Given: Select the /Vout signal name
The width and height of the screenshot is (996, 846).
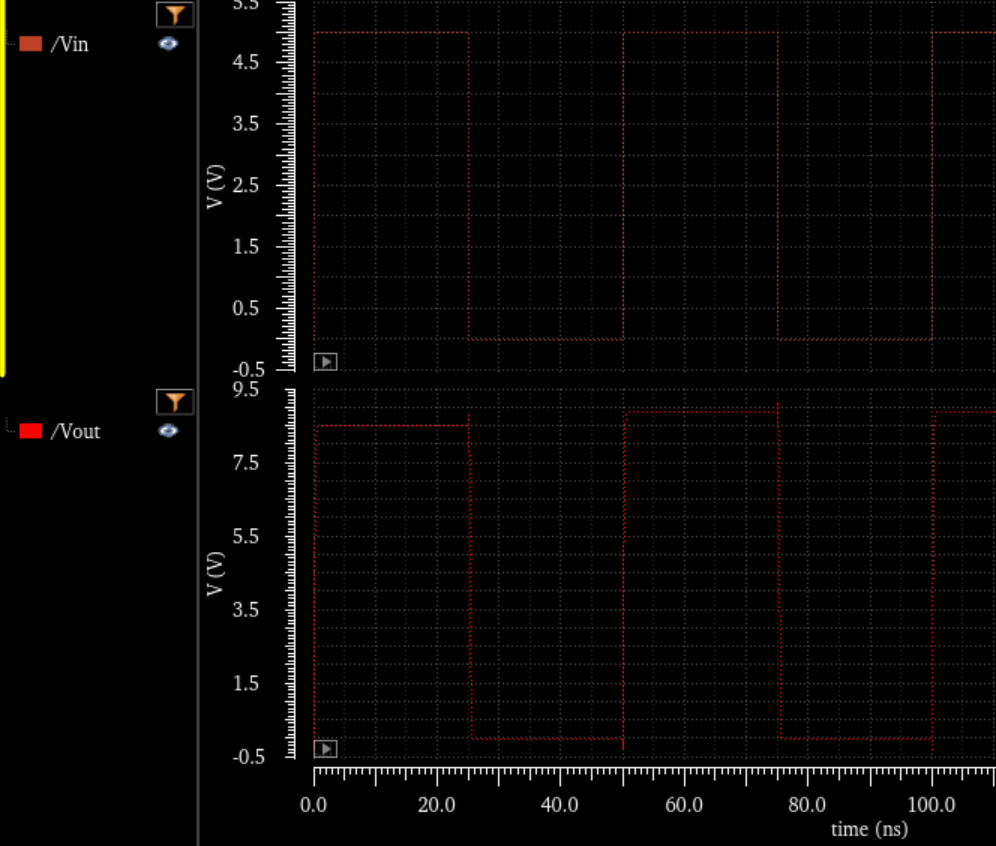Looking at the screenshot, I should pyautogui.click(x=75, y=431).
